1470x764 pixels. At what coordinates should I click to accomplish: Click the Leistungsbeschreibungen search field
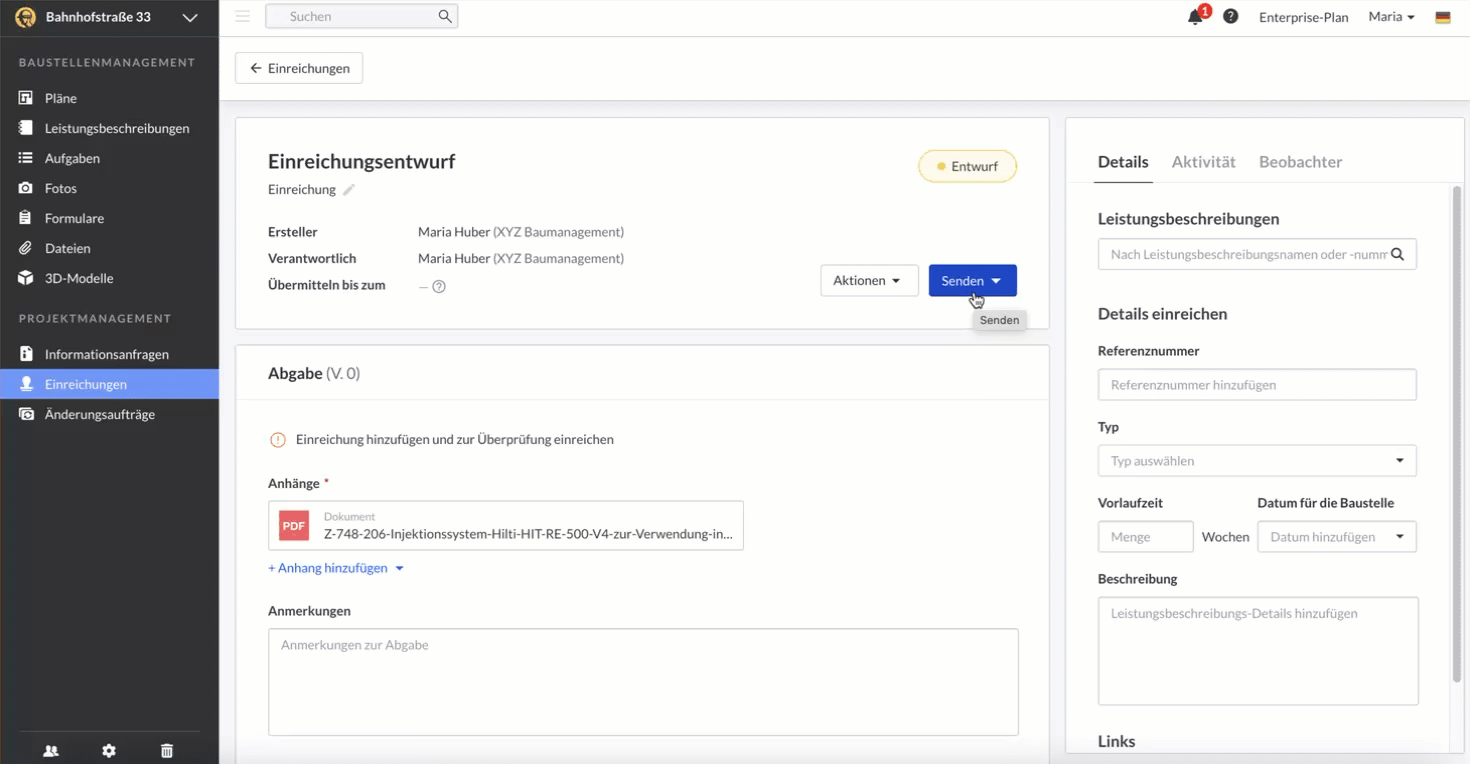pos(1257,254)
